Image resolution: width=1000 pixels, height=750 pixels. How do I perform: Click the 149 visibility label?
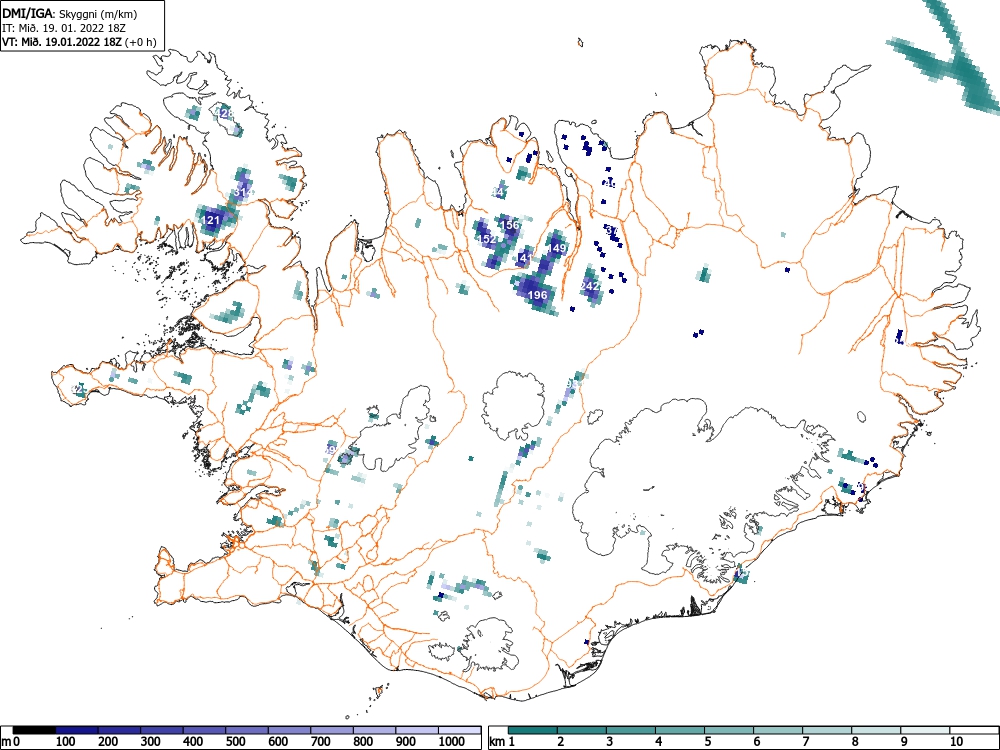pyautogui.click(x=557, y=248)
